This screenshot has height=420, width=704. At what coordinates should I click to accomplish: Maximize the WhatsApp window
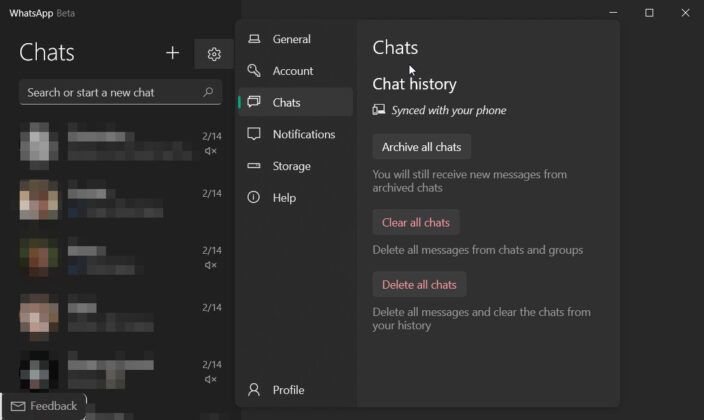point(649,13)
